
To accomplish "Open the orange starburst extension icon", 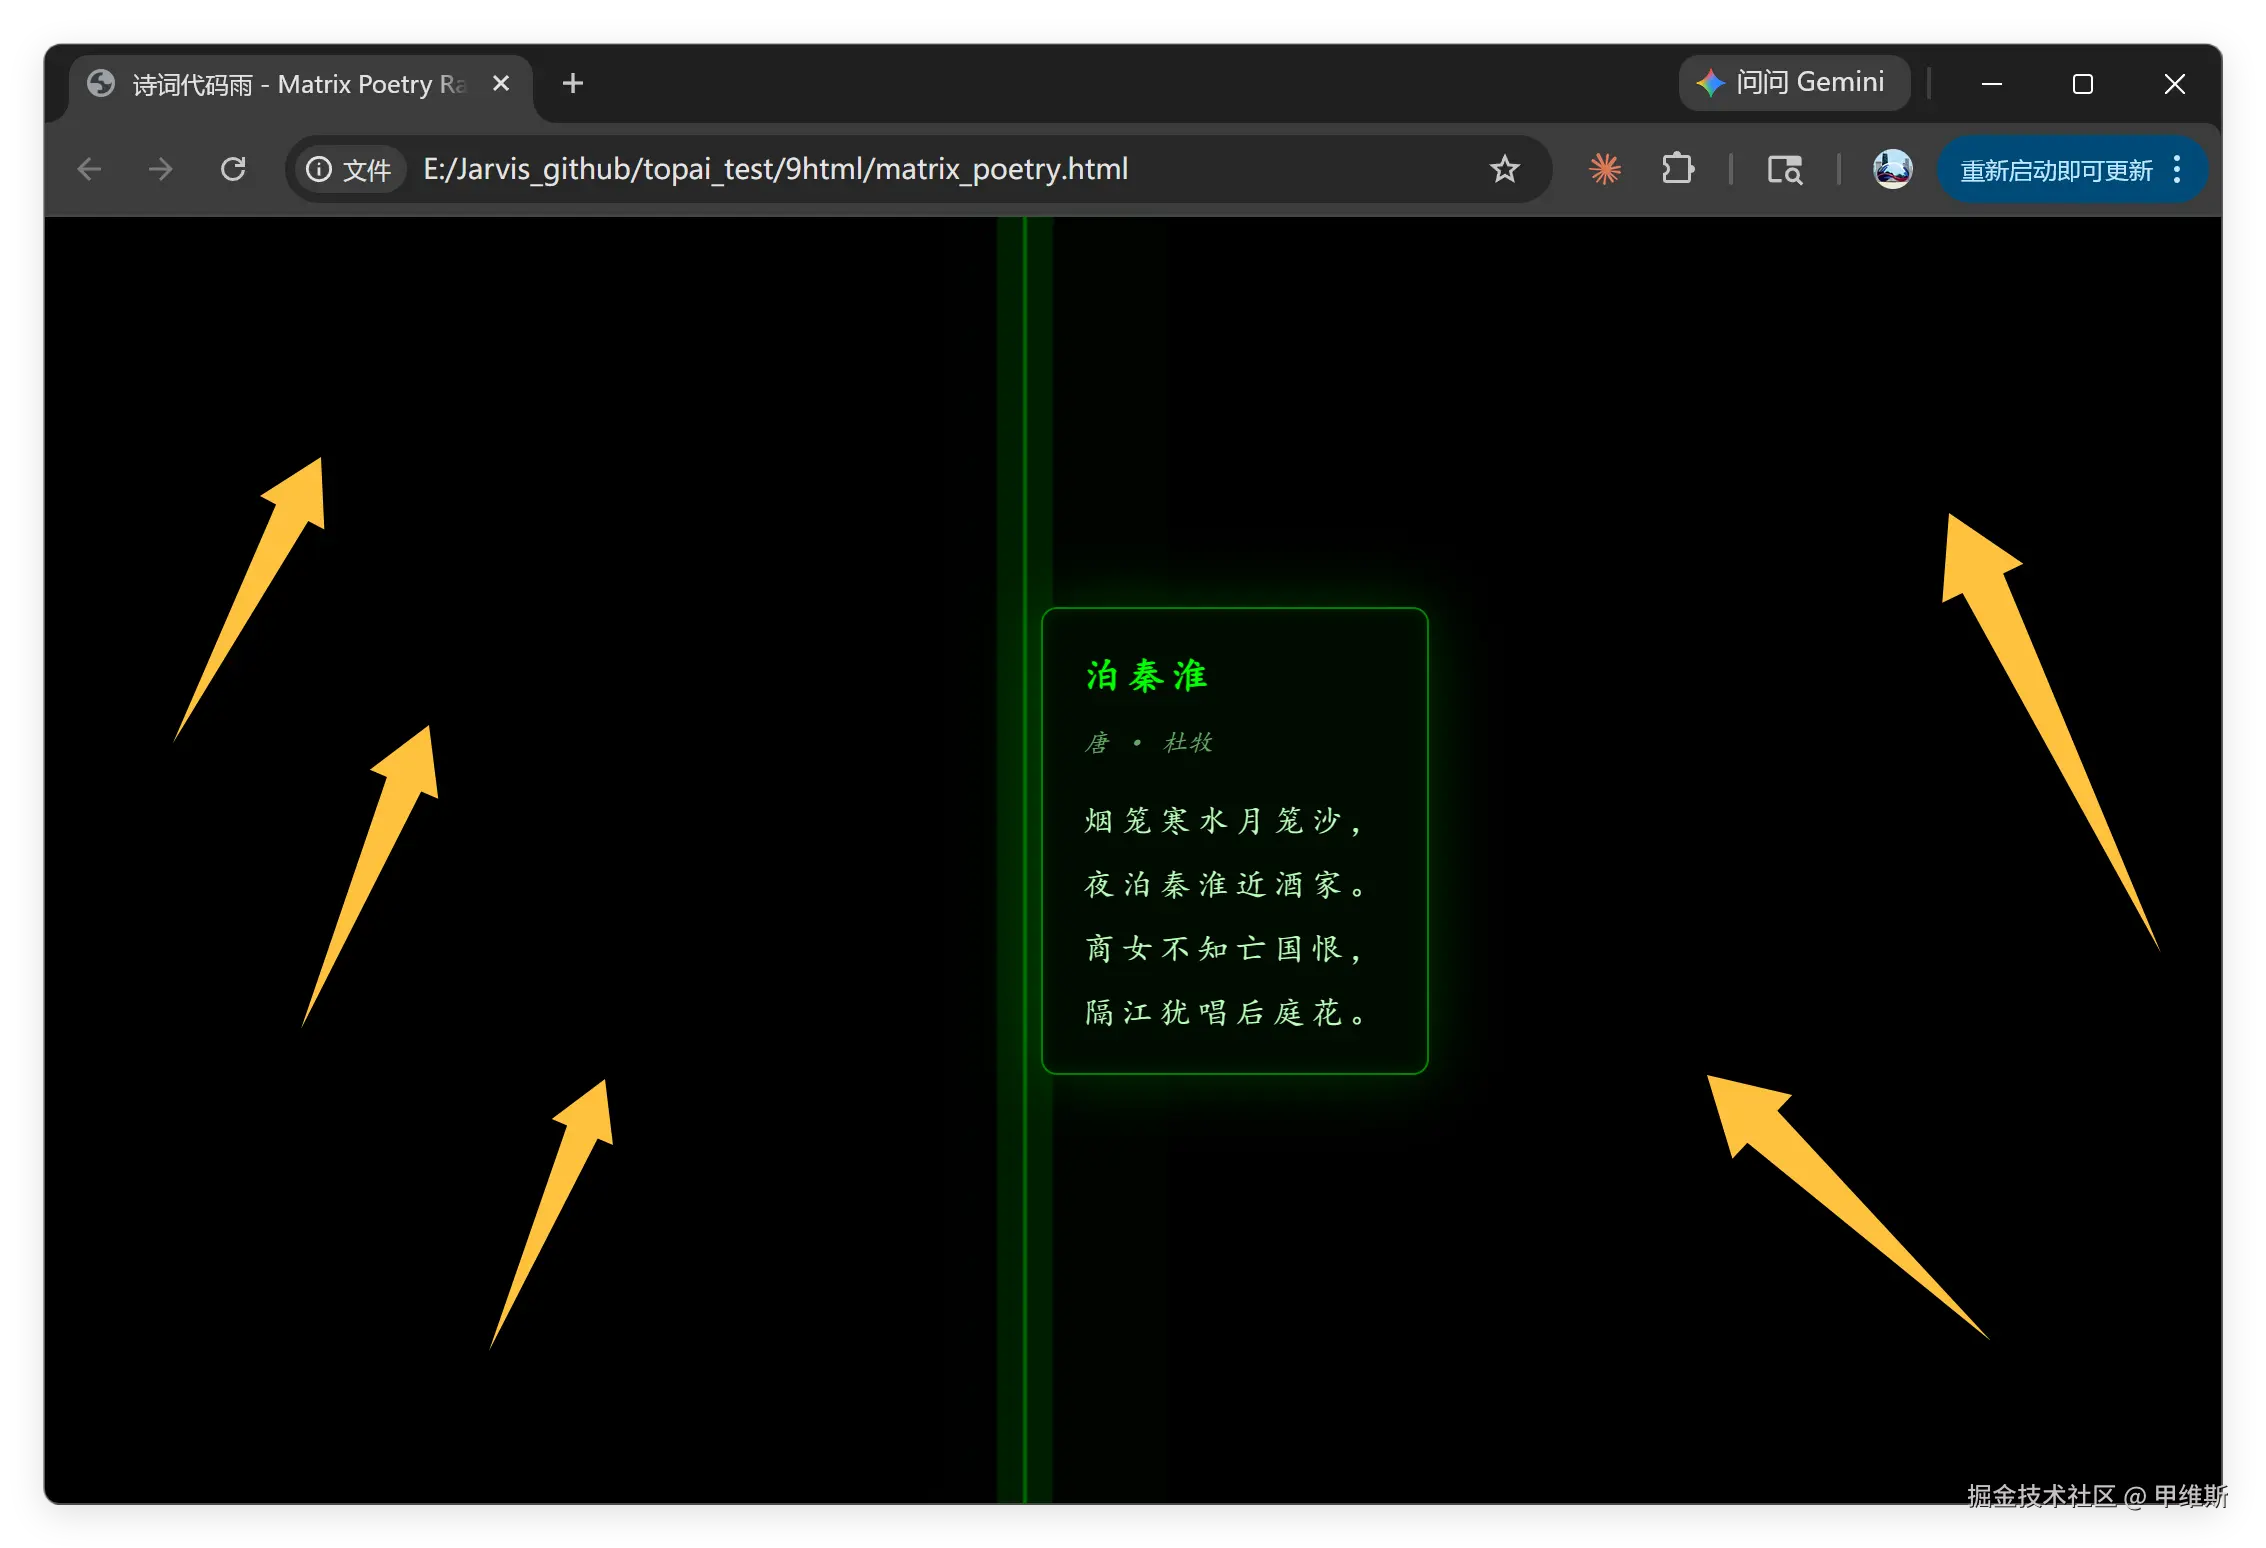I will click(1604, 169).
